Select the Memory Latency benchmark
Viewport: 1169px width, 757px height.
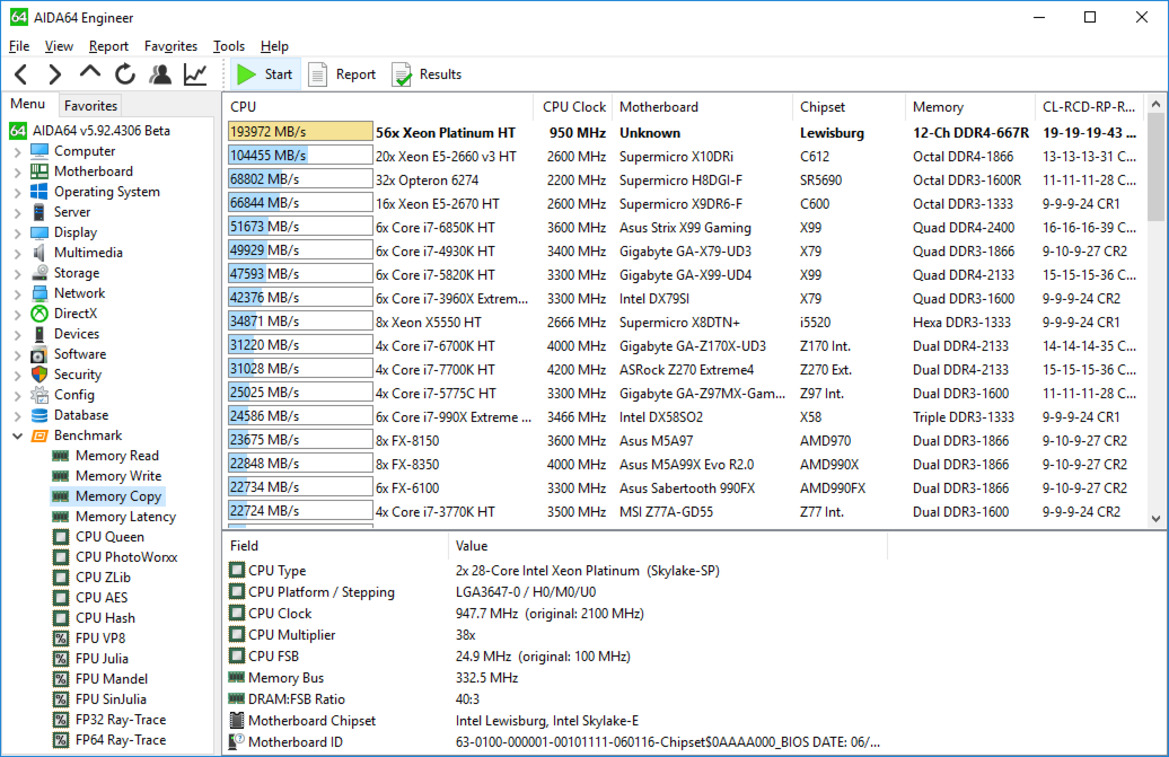[x=125, y=516]
